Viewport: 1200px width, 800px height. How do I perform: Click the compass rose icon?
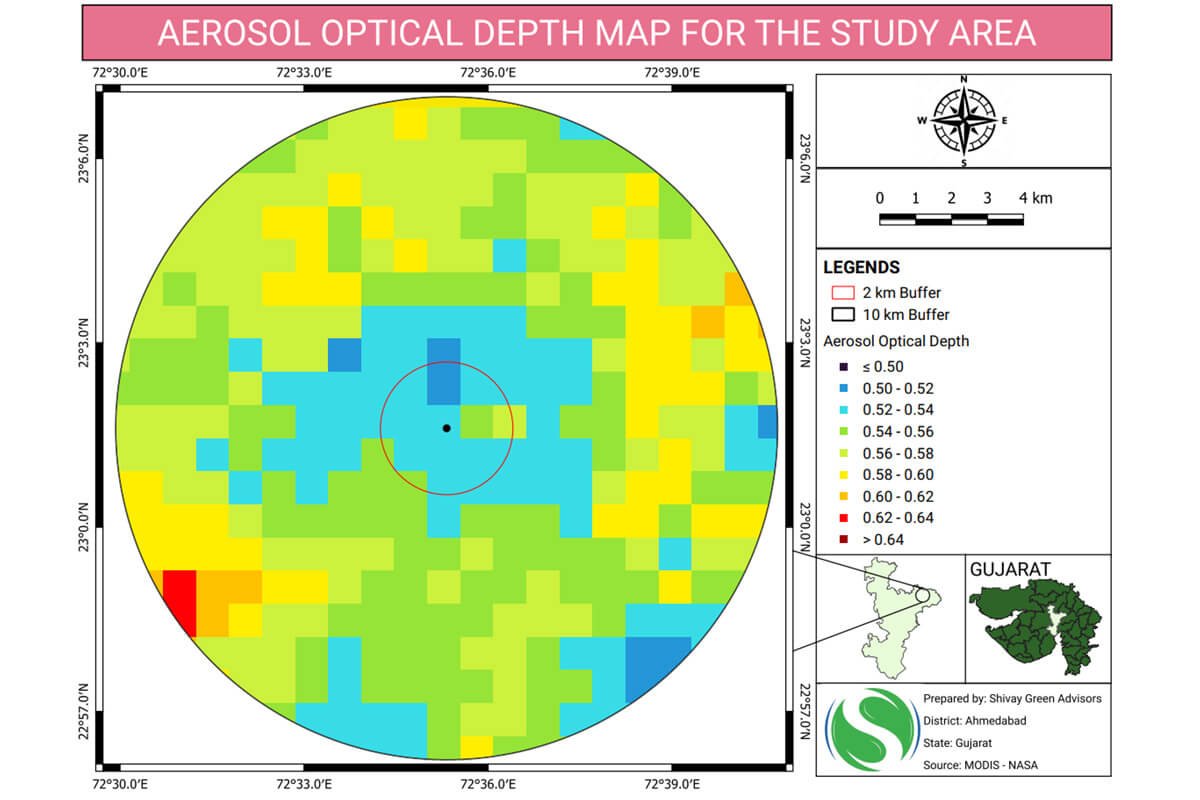click(x=964, y=120)
